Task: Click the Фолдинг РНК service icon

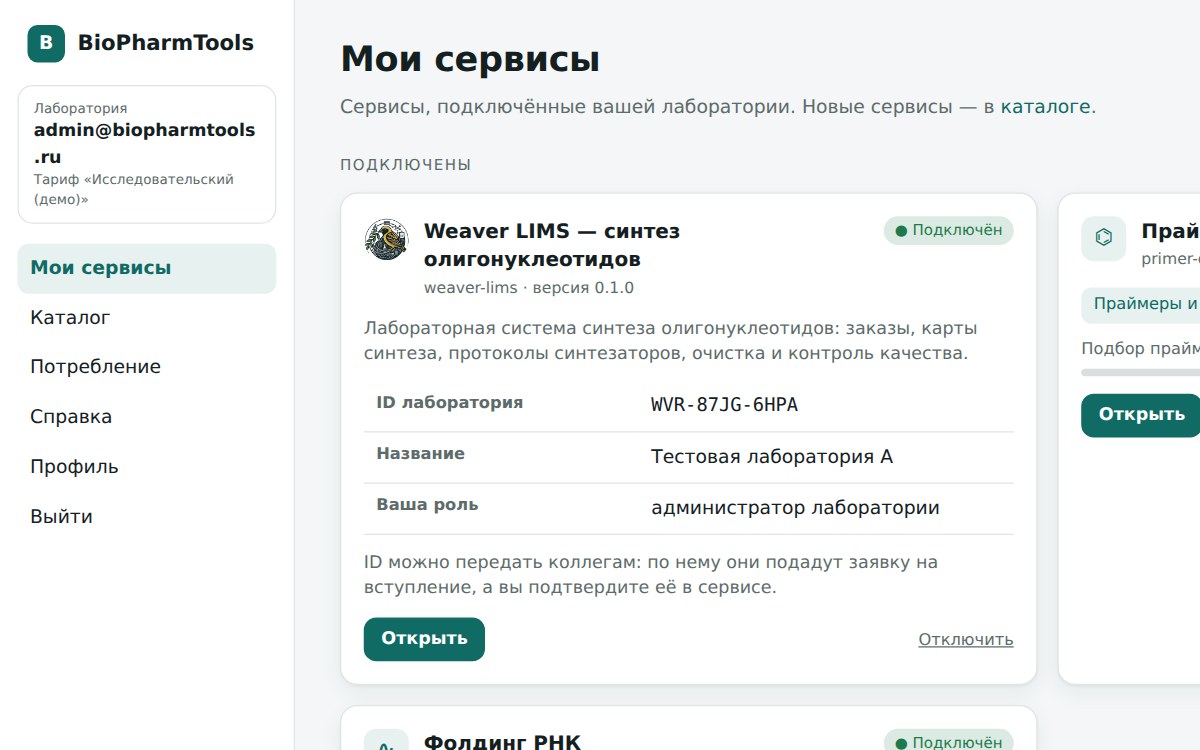Action: [x=386, y=740]
